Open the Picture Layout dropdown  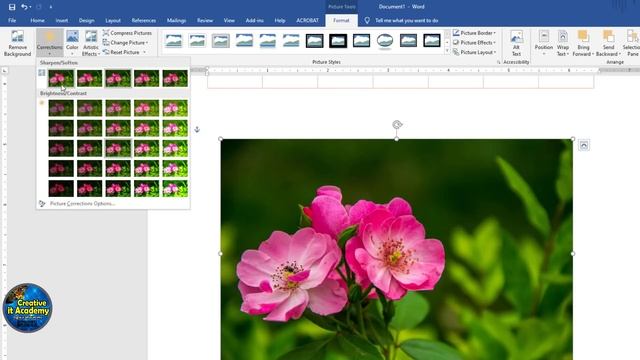(474, 52)
